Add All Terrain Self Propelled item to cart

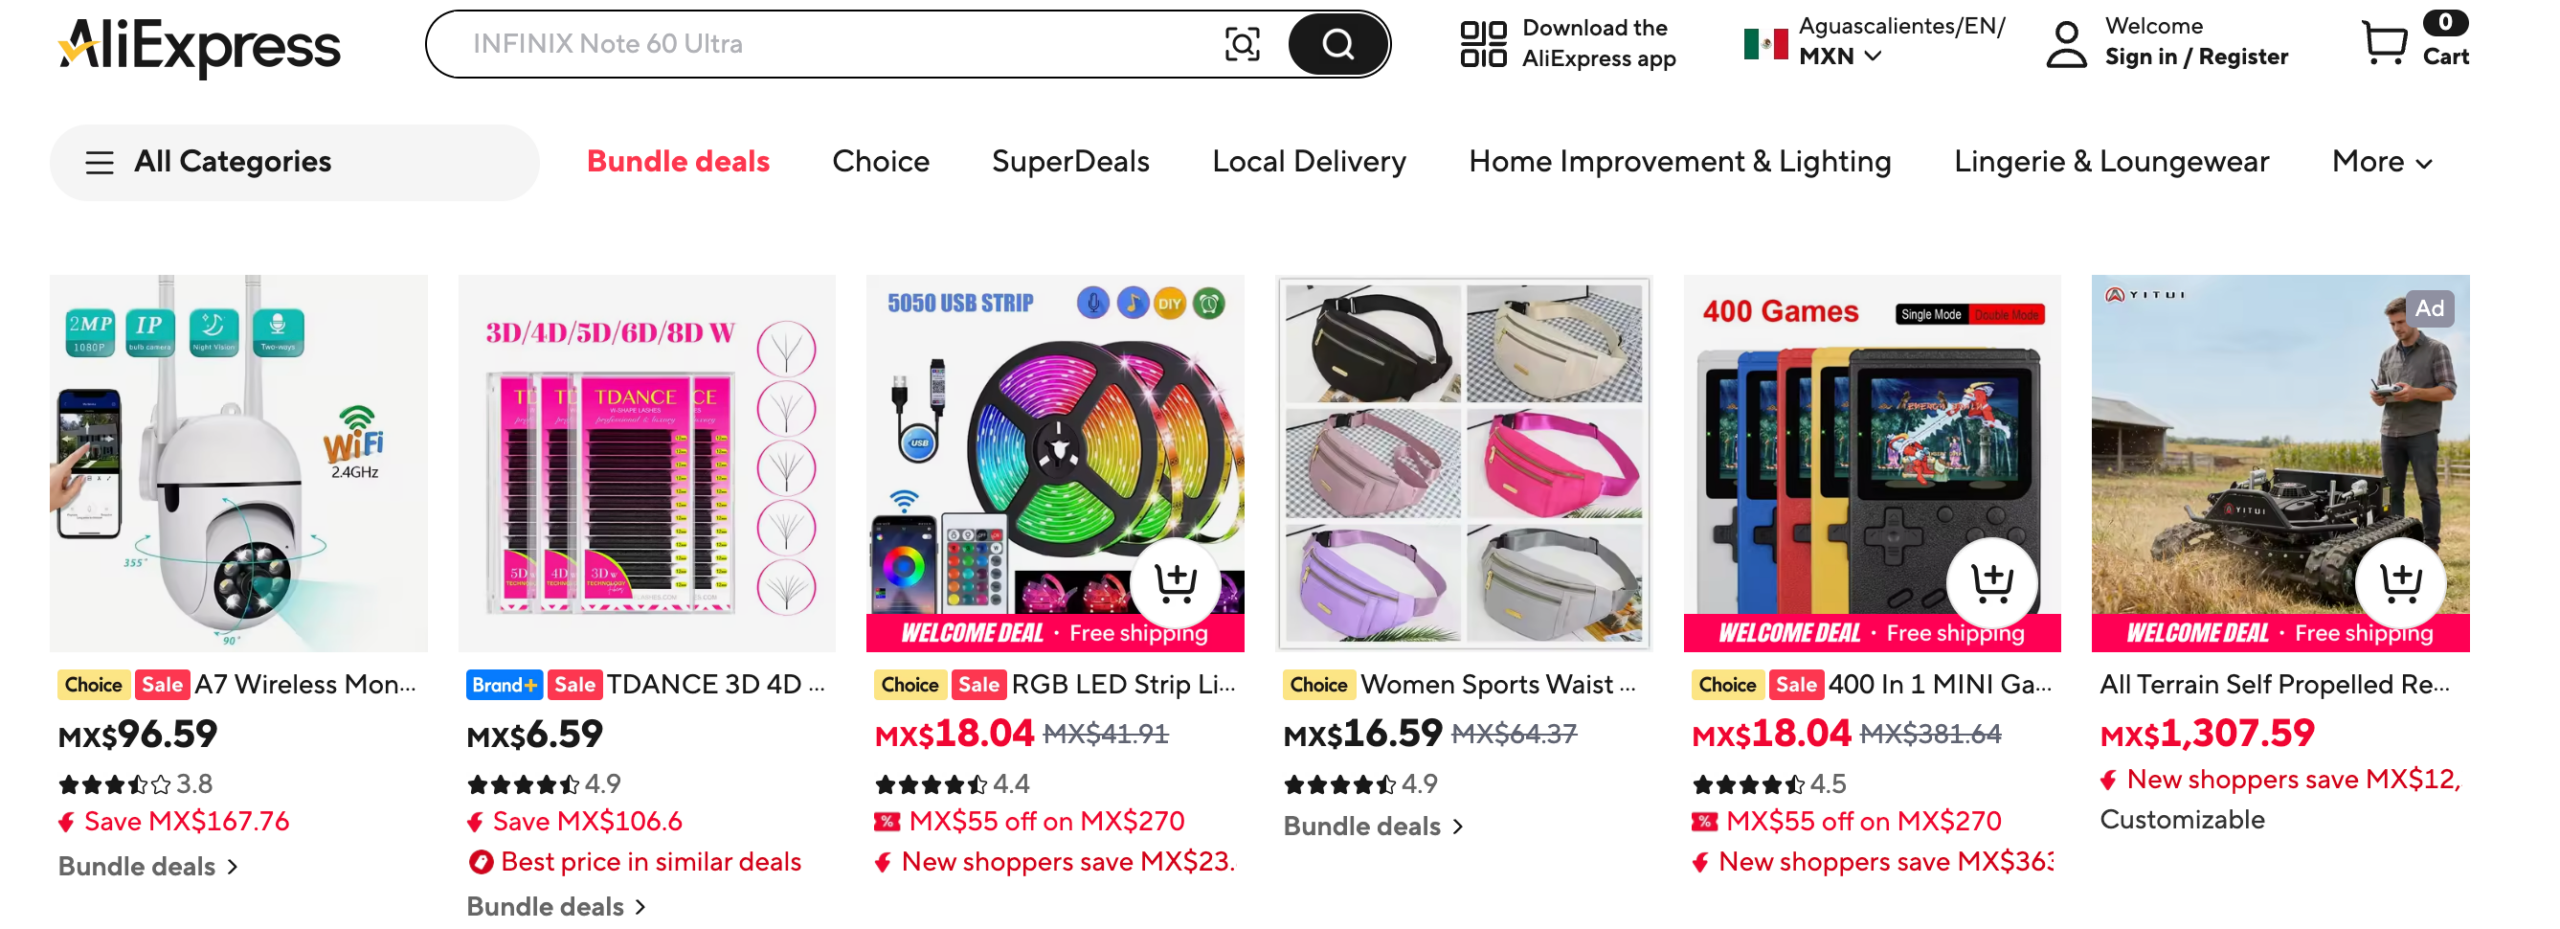(2399, 580)
